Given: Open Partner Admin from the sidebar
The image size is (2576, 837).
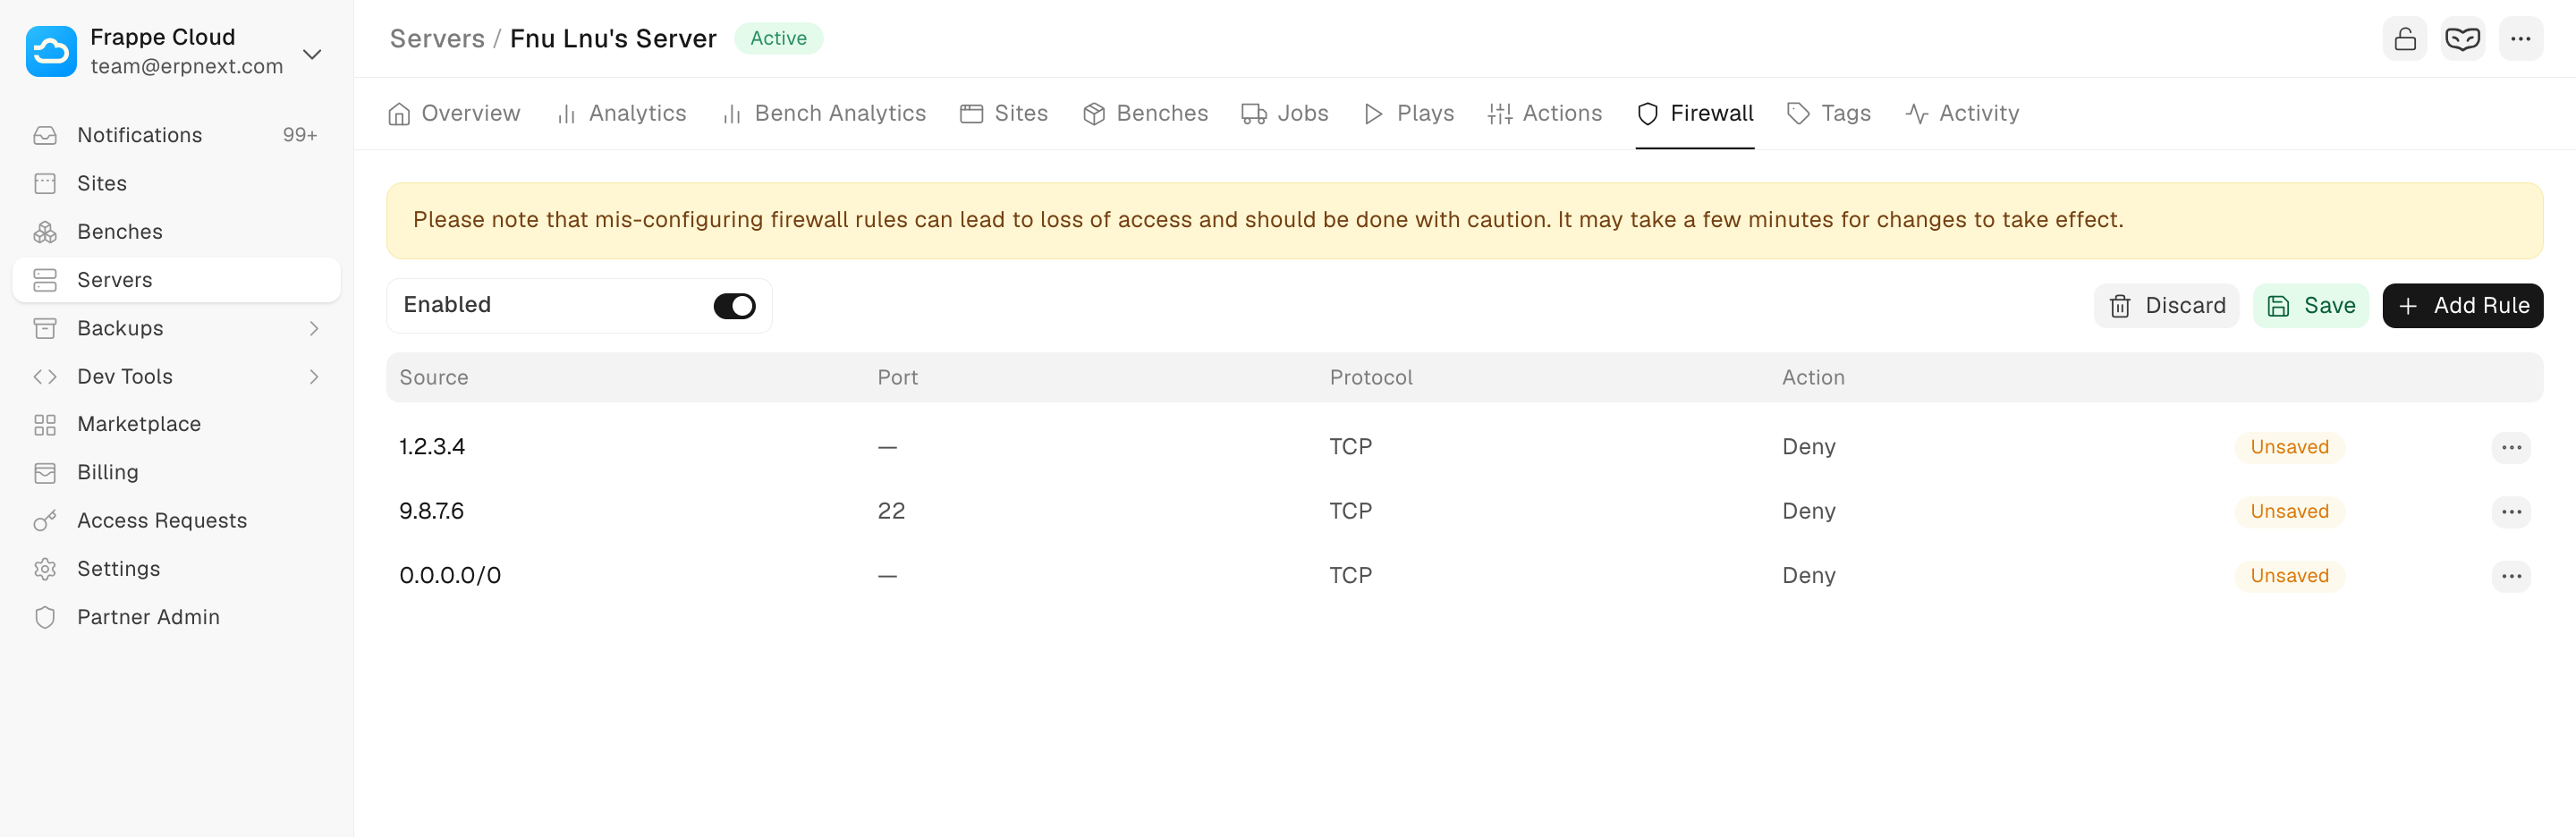Looking at the screenshot, I should pyautogui.click(x=148, y=617).
